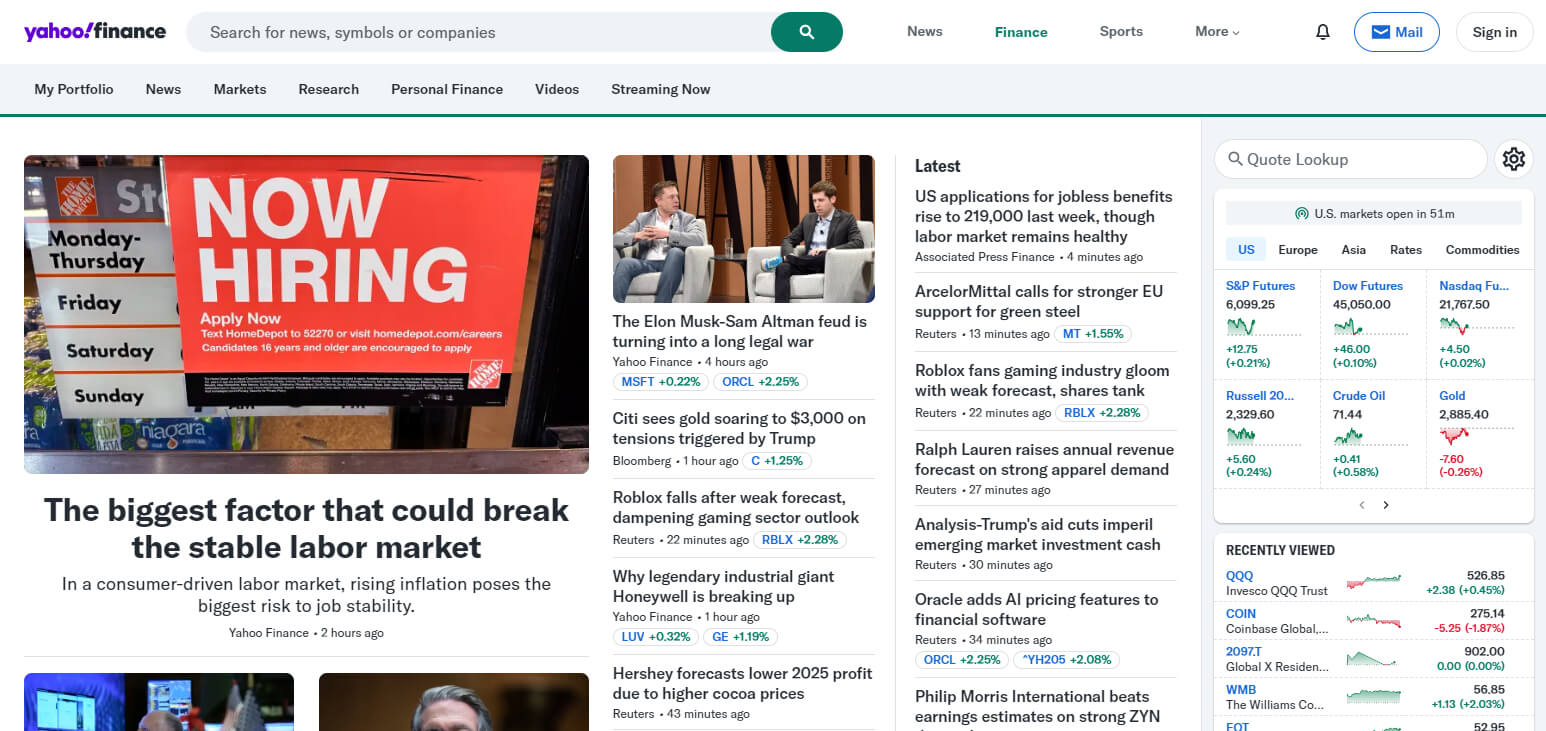
Task: Open the notifications bell
Action: click(x=1323, y=32)
